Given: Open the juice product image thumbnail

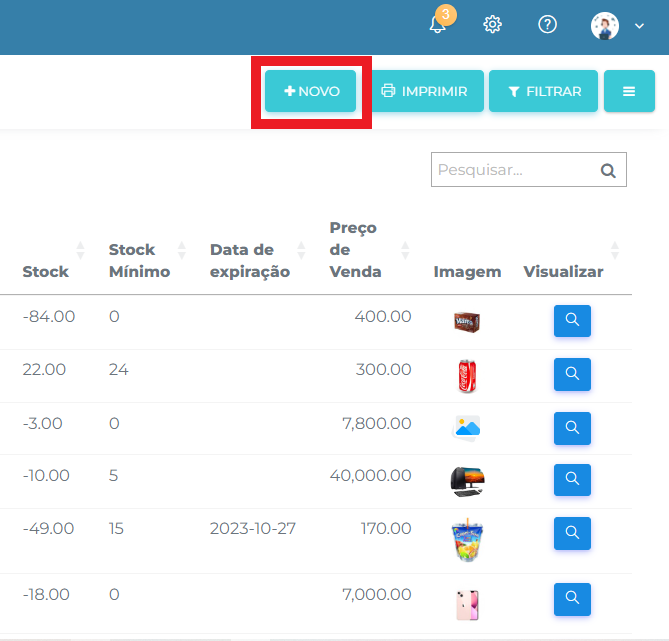Looking at the screenshot, I should pyautogui.click(x=467, y=539).
